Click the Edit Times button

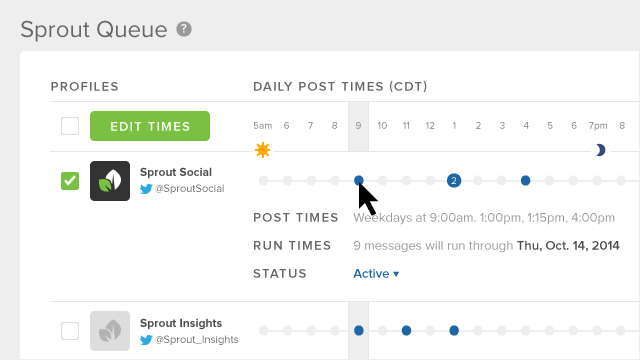coord(150,126)
